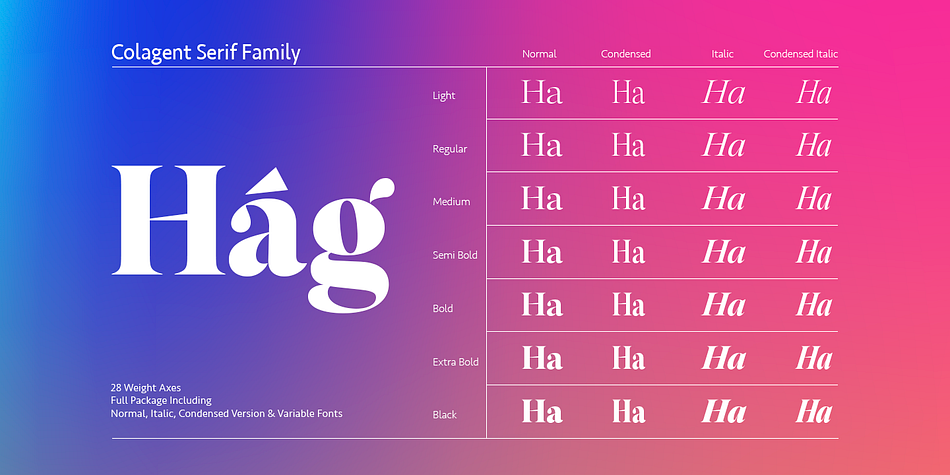Click 'Normal, Italic, Condensed Version & Variable Fonts'
Screen dimensions: 950x475
coord(227,414)
